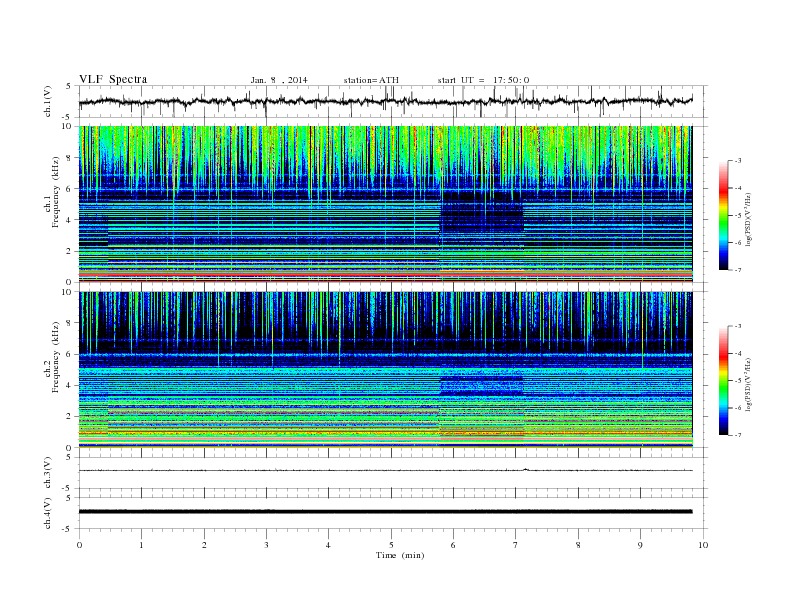
Task: Click the ch.1 spectrogram color bar
Action: tap(723, 215)
